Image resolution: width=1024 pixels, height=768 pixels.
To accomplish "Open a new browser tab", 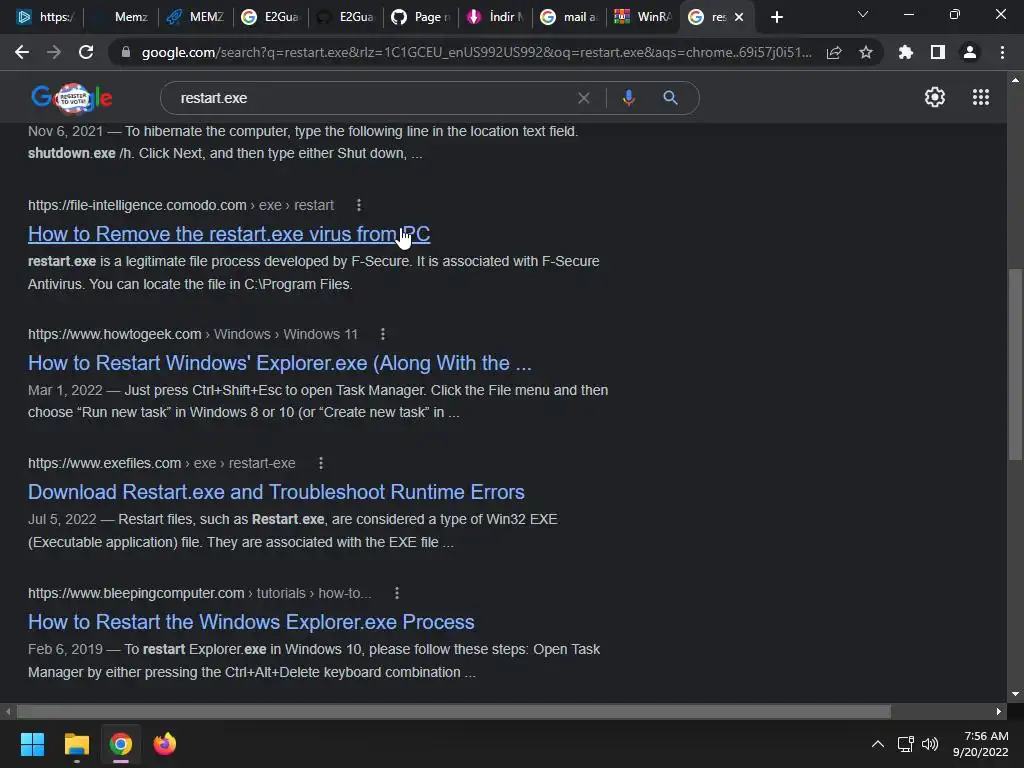I will (776, 17).
